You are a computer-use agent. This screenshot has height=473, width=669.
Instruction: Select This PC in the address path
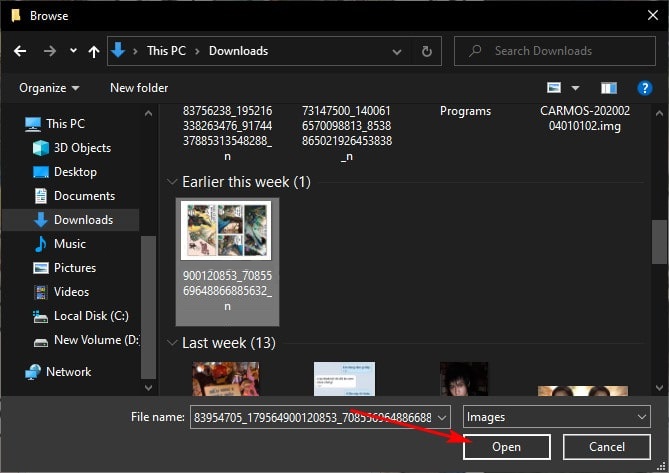pos(166,51)
